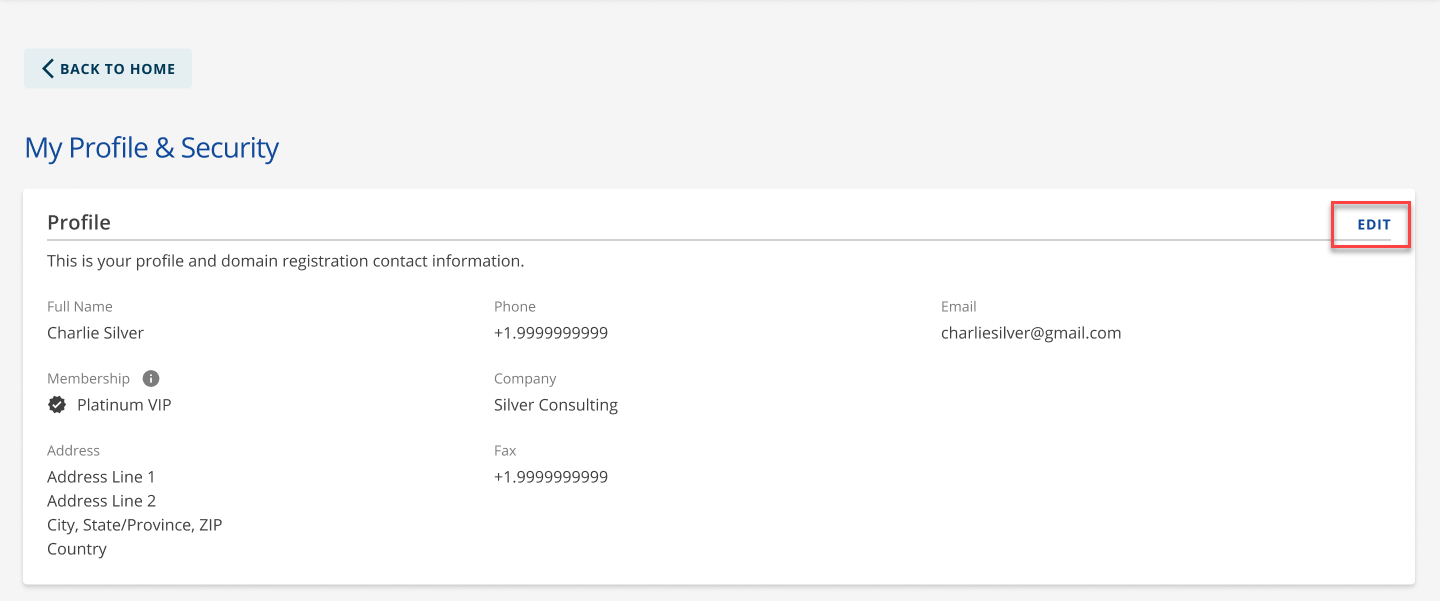
Task: Click the email charliesilver@gmail.com
Action: [x=1031, y=332]
